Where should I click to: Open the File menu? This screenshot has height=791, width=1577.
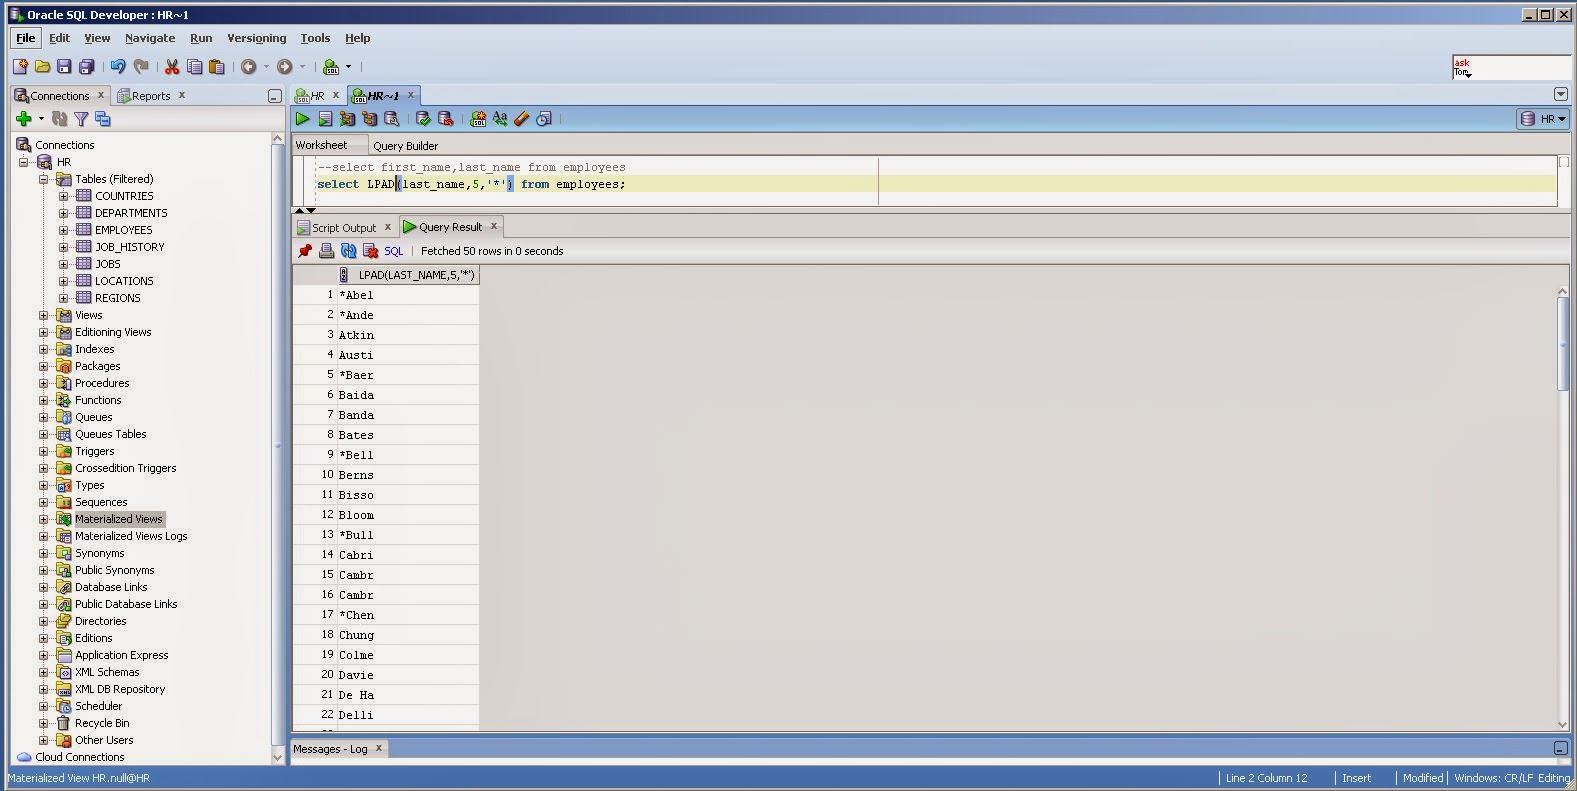(25, 38)
